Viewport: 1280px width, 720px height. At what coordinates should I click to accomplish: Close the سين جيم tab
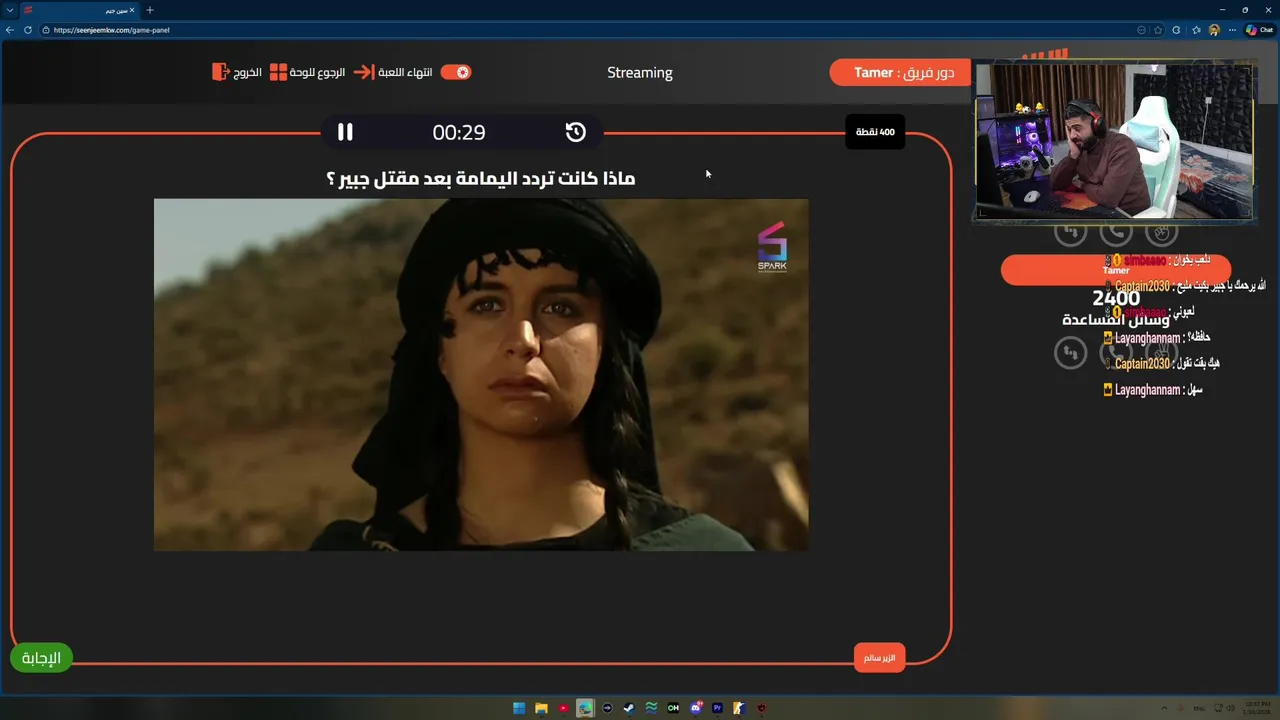click(x=131, y=10)
